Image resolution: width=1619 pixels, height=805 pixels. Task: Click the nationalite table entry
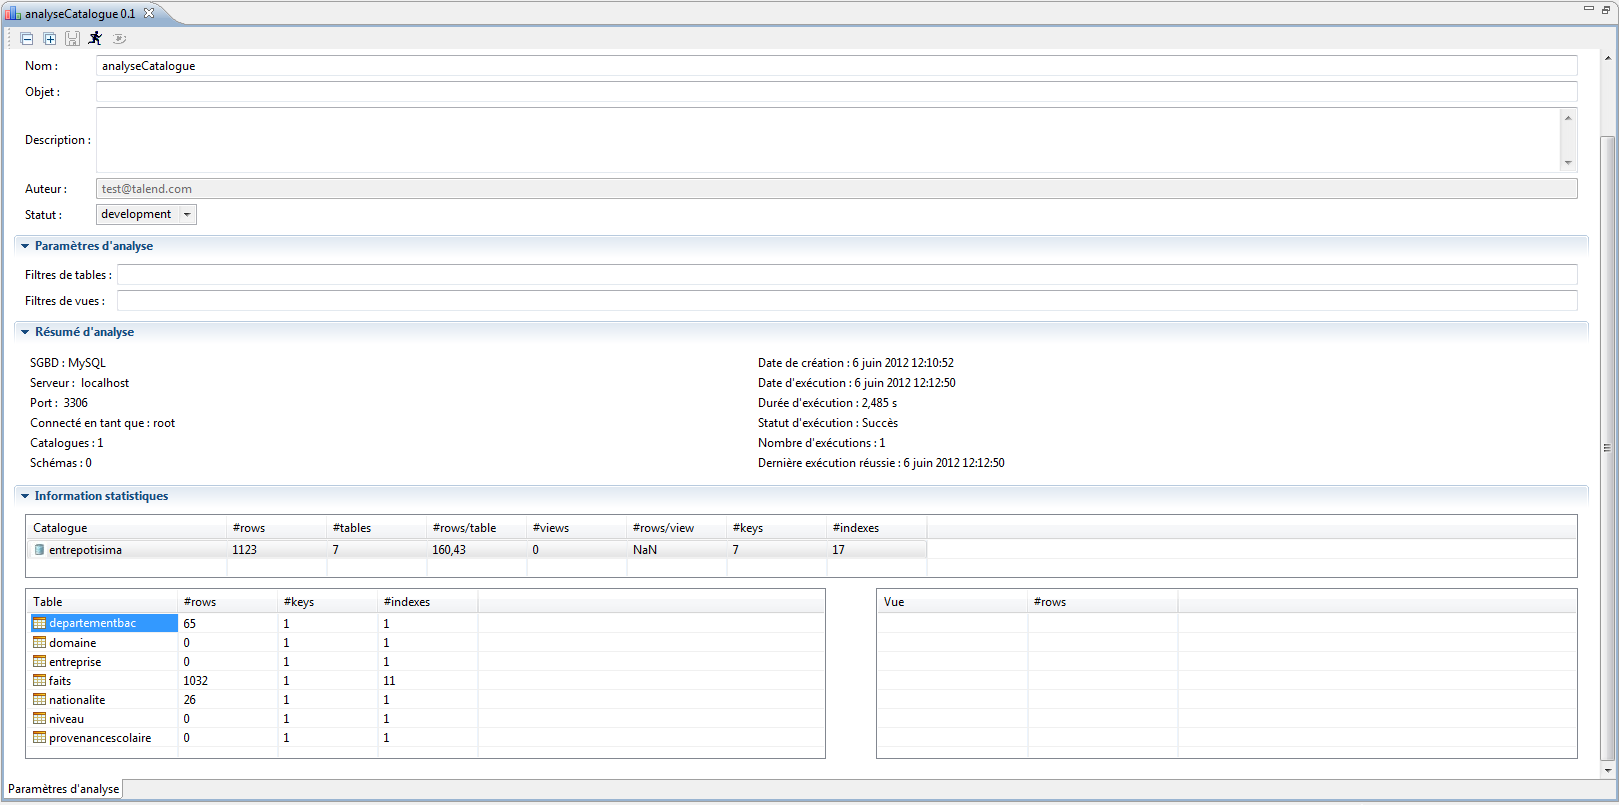pos(77,700)
